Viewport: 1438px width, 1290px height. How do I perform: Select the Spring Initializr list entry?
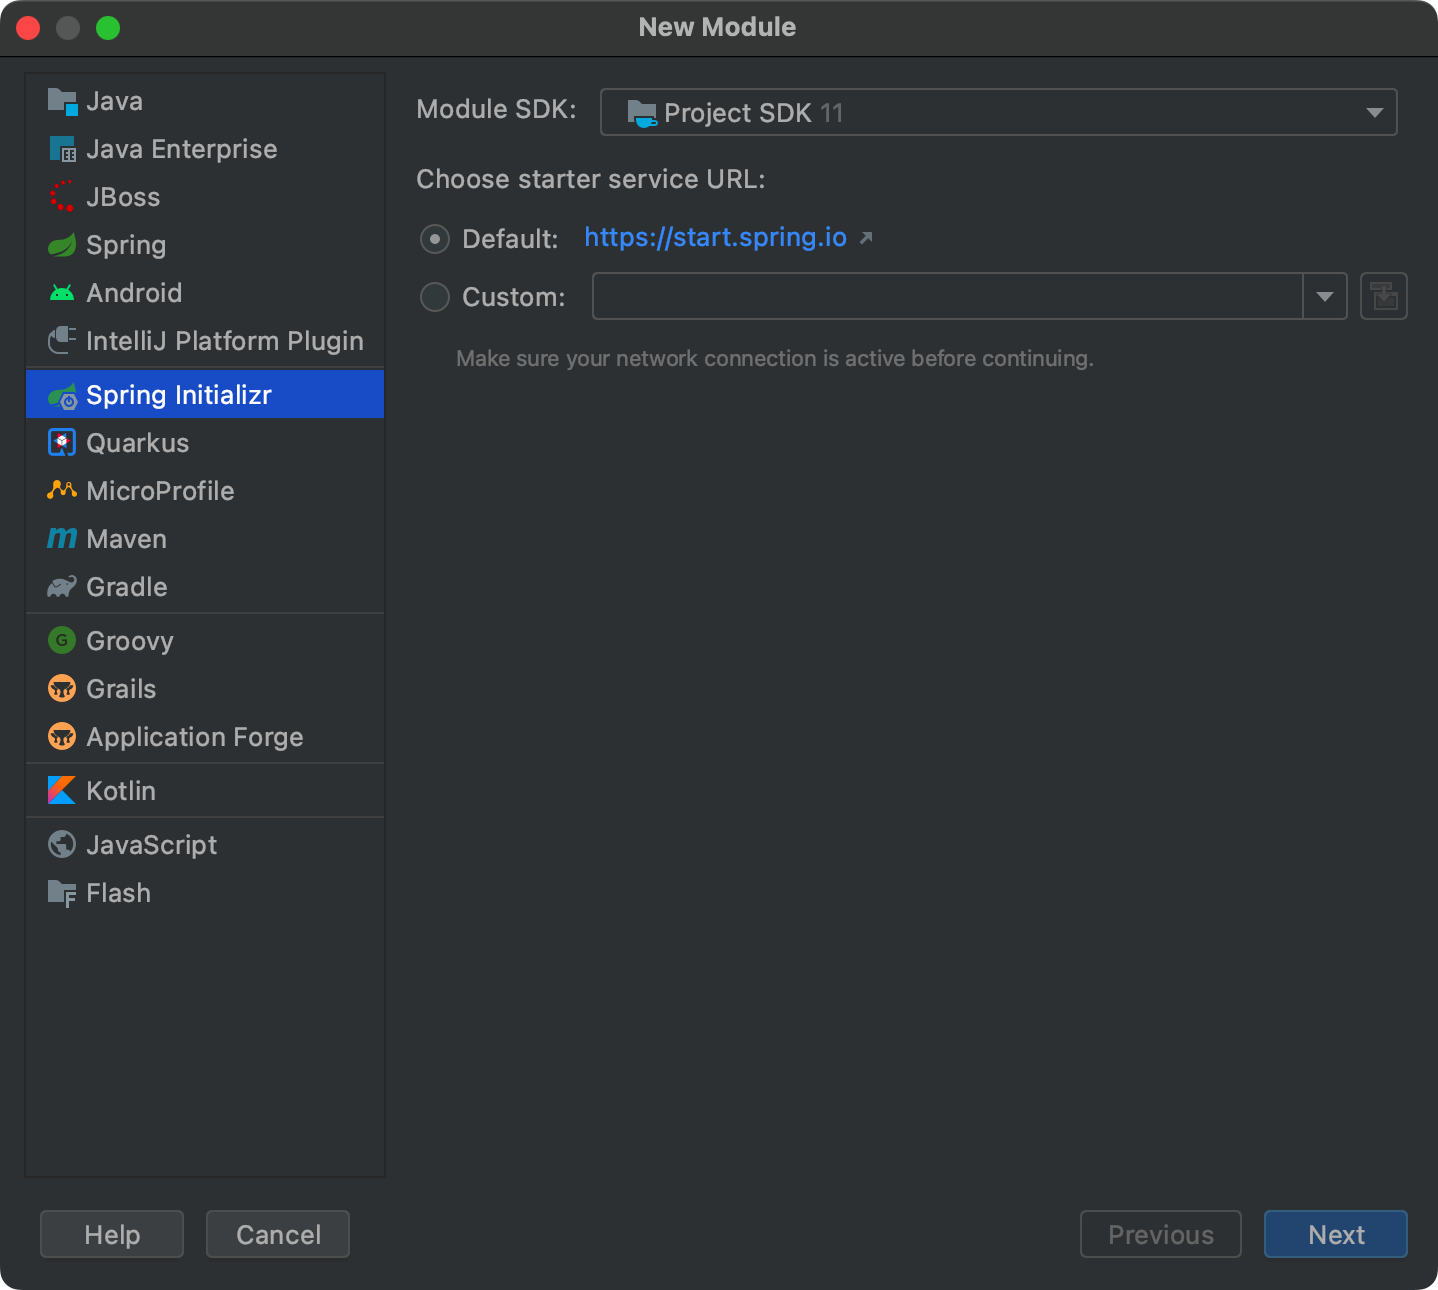(205, 395)
